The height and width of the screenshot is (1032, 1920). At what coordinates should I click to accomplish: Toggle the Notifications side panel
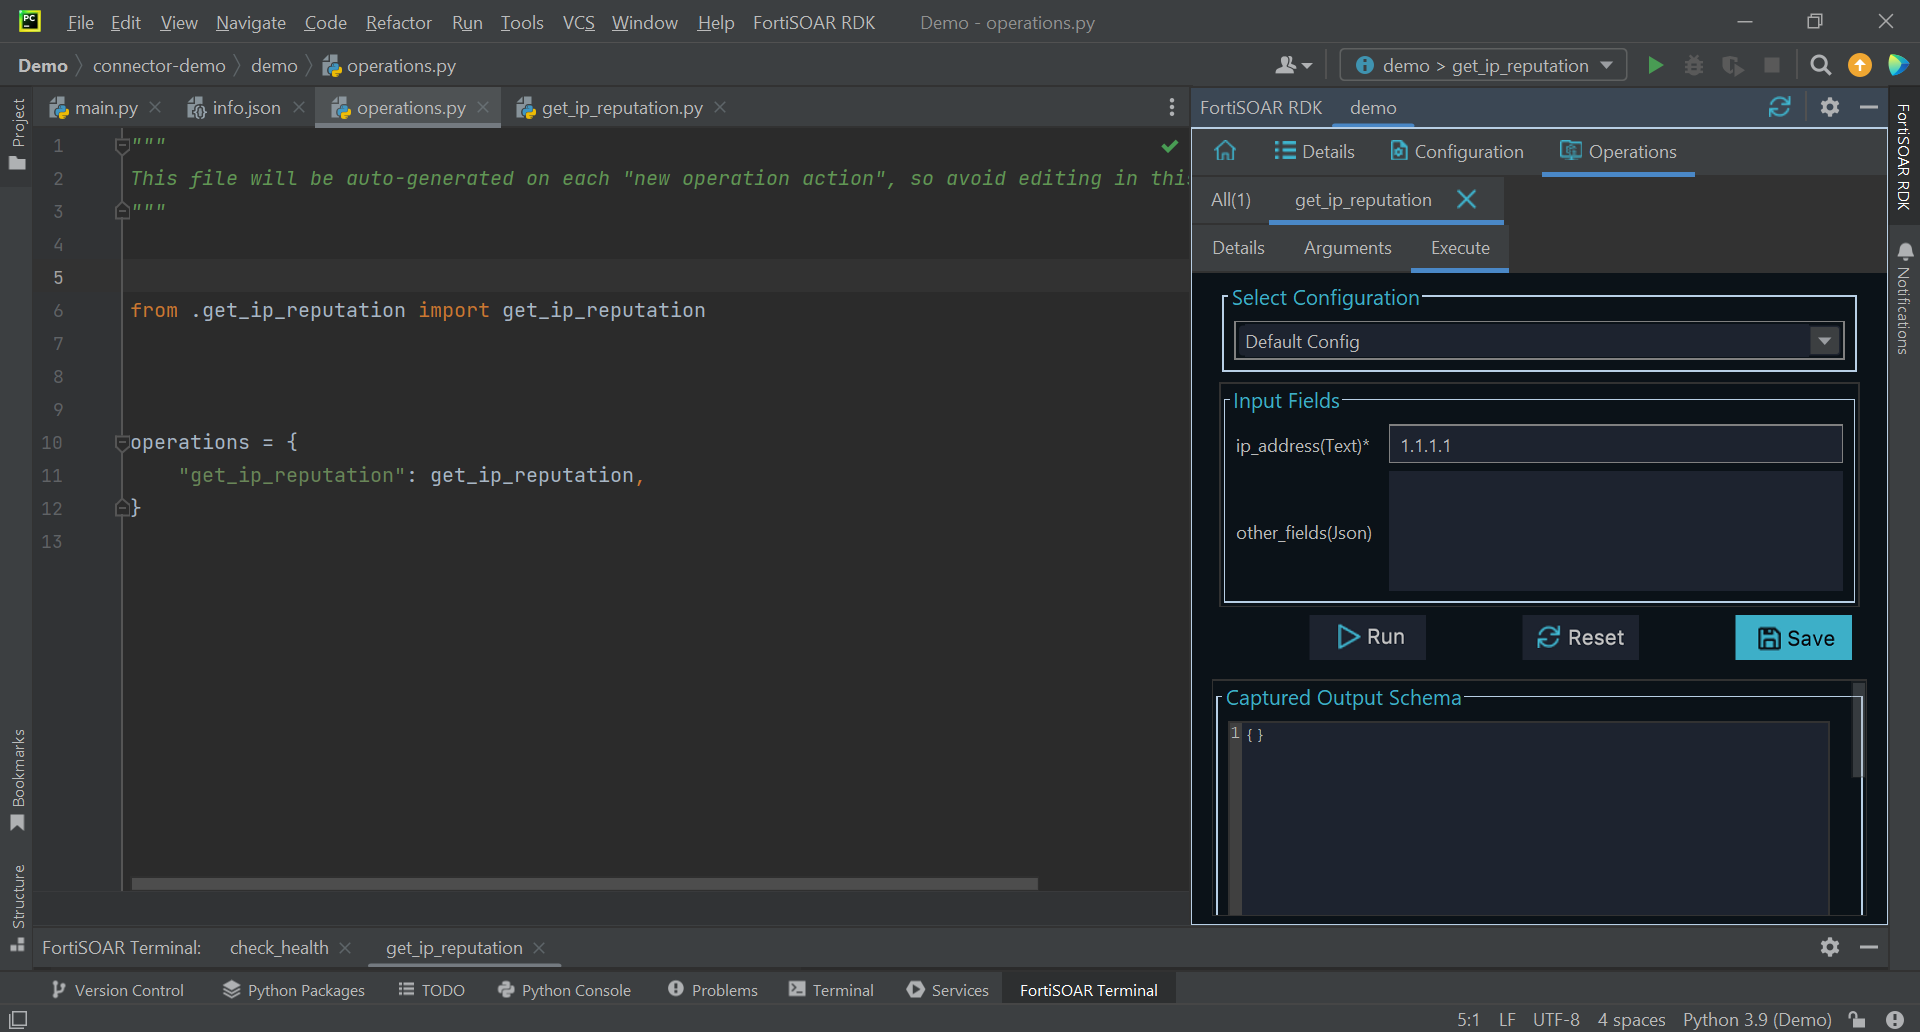(1904, 298)
